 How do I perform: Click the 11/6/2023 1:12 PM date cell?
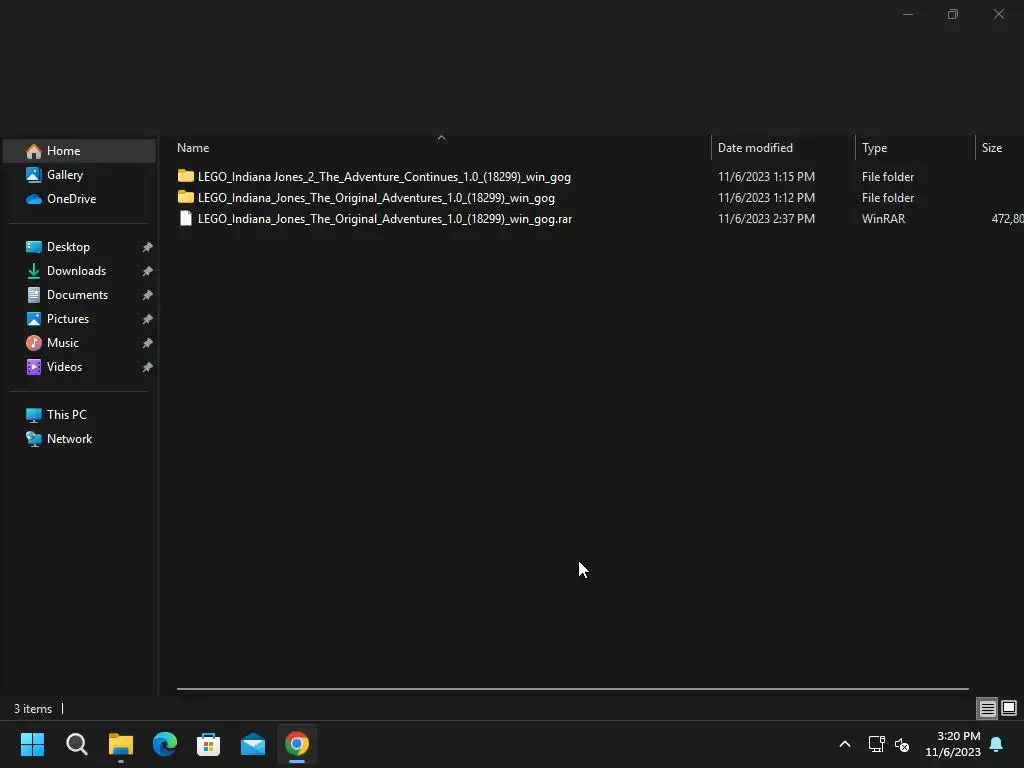coord(766,198)
